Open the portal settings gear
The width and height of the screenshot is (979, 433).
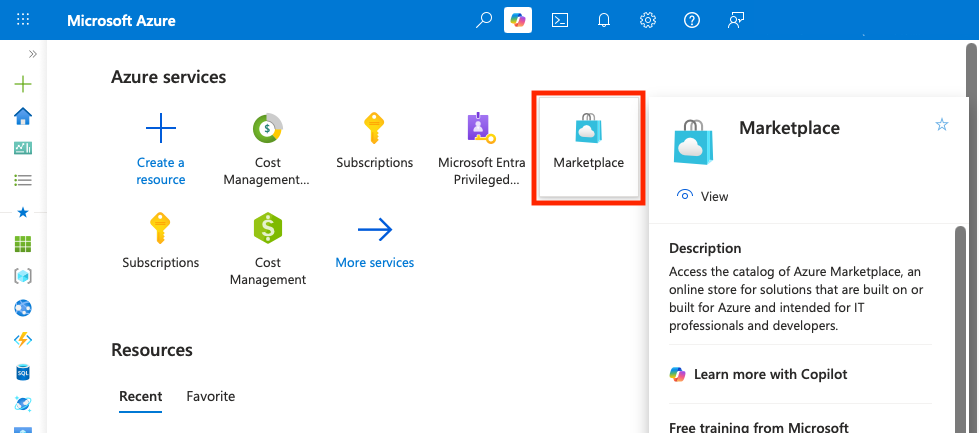coord(647,20)
